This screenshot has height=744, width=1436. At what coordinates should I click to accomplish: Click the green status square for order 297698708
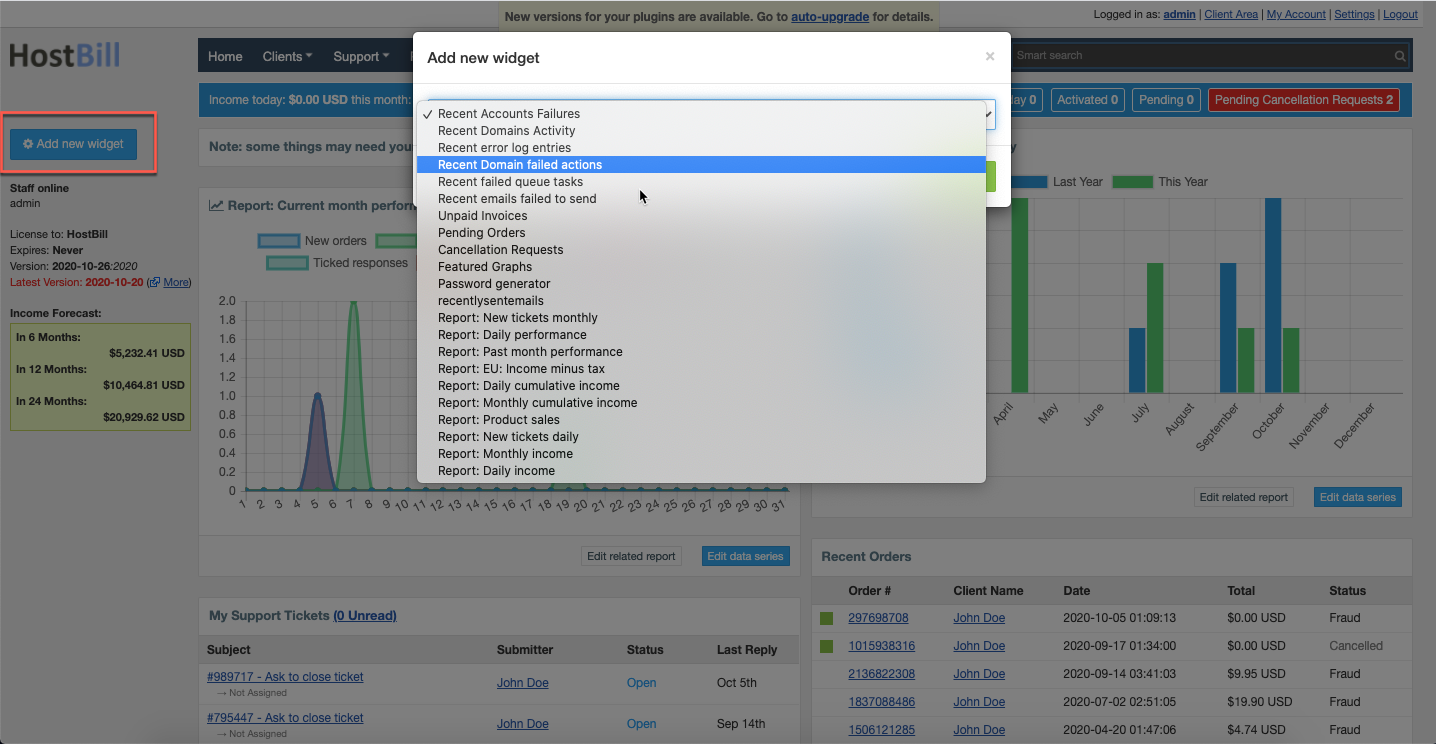pos(826,617)
